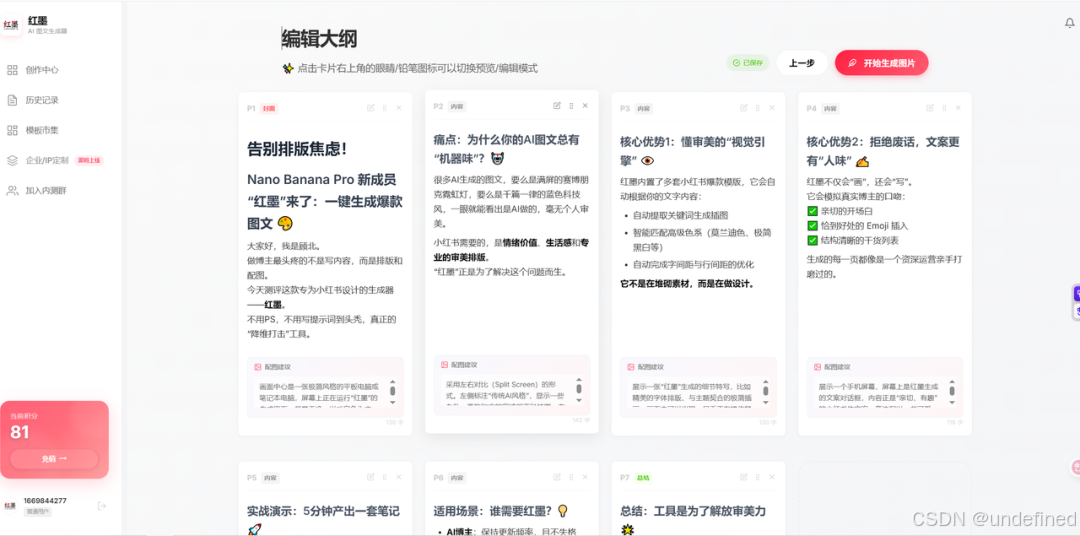Click the purple floating widget at right edge
The height and width of the screenshot is (536, 1080).
point(1077,294)
